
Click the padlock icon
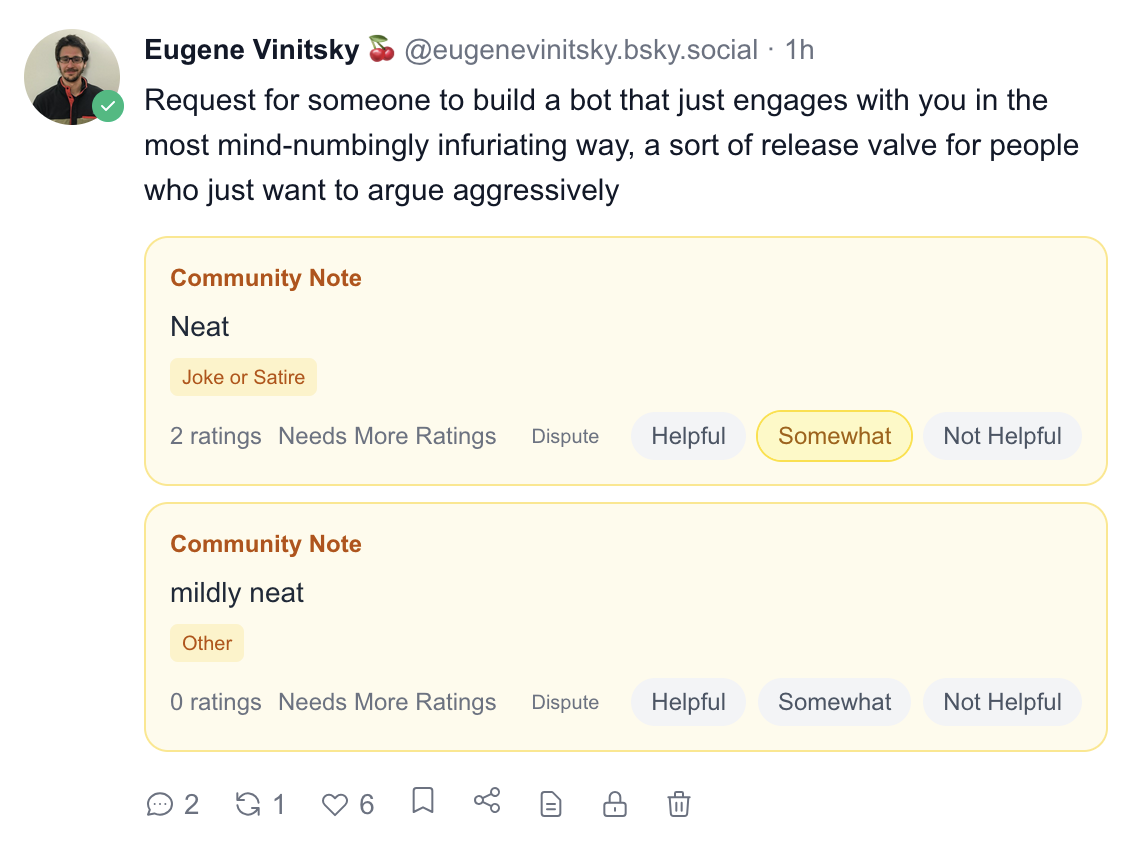point(614,804)
